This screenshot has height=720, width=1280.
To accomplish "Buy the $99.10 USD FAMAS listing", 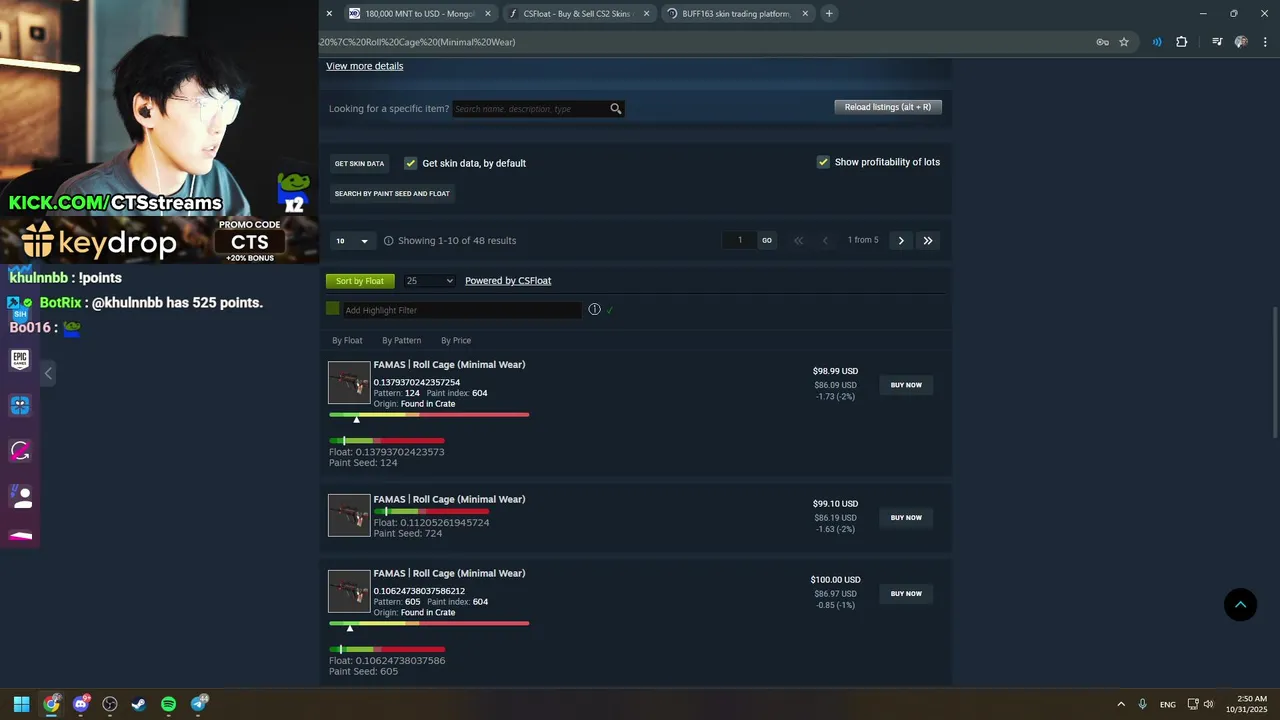I will tap(906, 518).
